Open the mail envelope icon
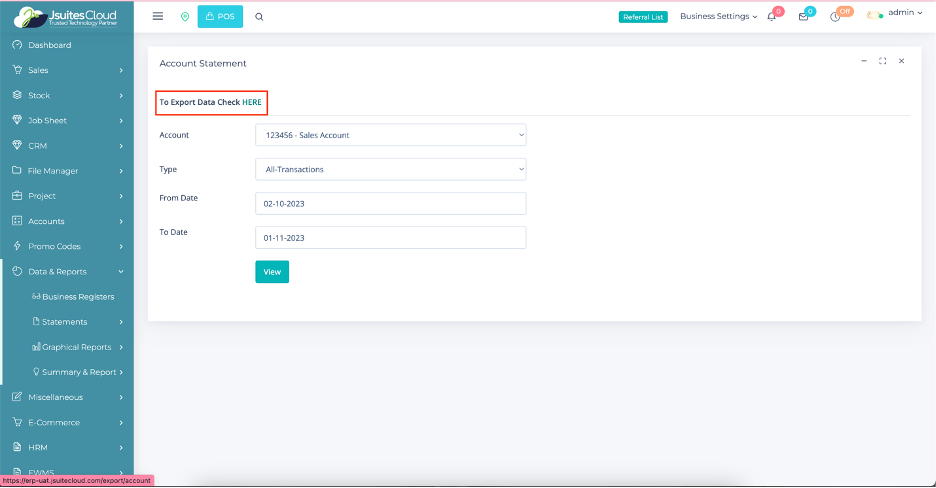The width and height of the screenshot is (936, 488). [x=803, y=17]
